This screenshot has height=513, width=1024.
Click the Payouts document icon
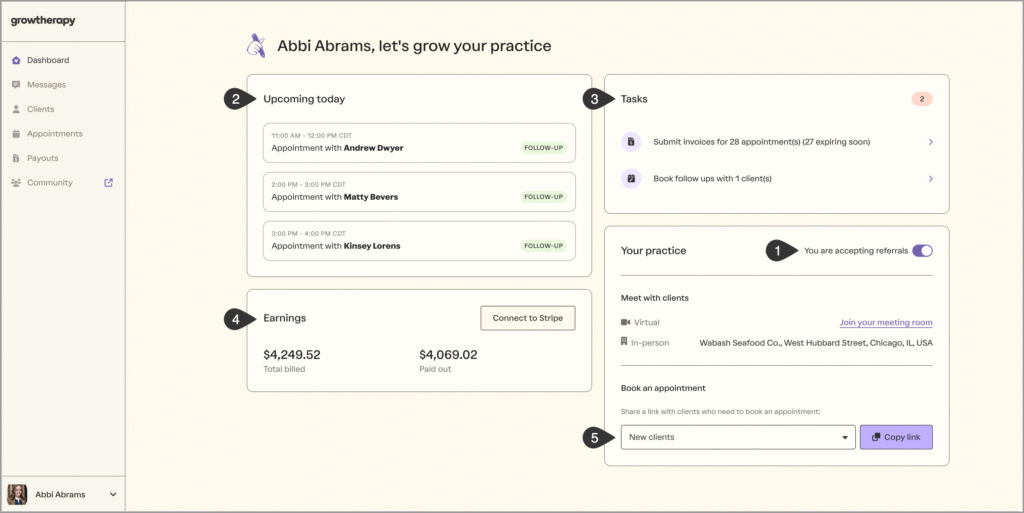pyautogui.click(x=16, y=158)
